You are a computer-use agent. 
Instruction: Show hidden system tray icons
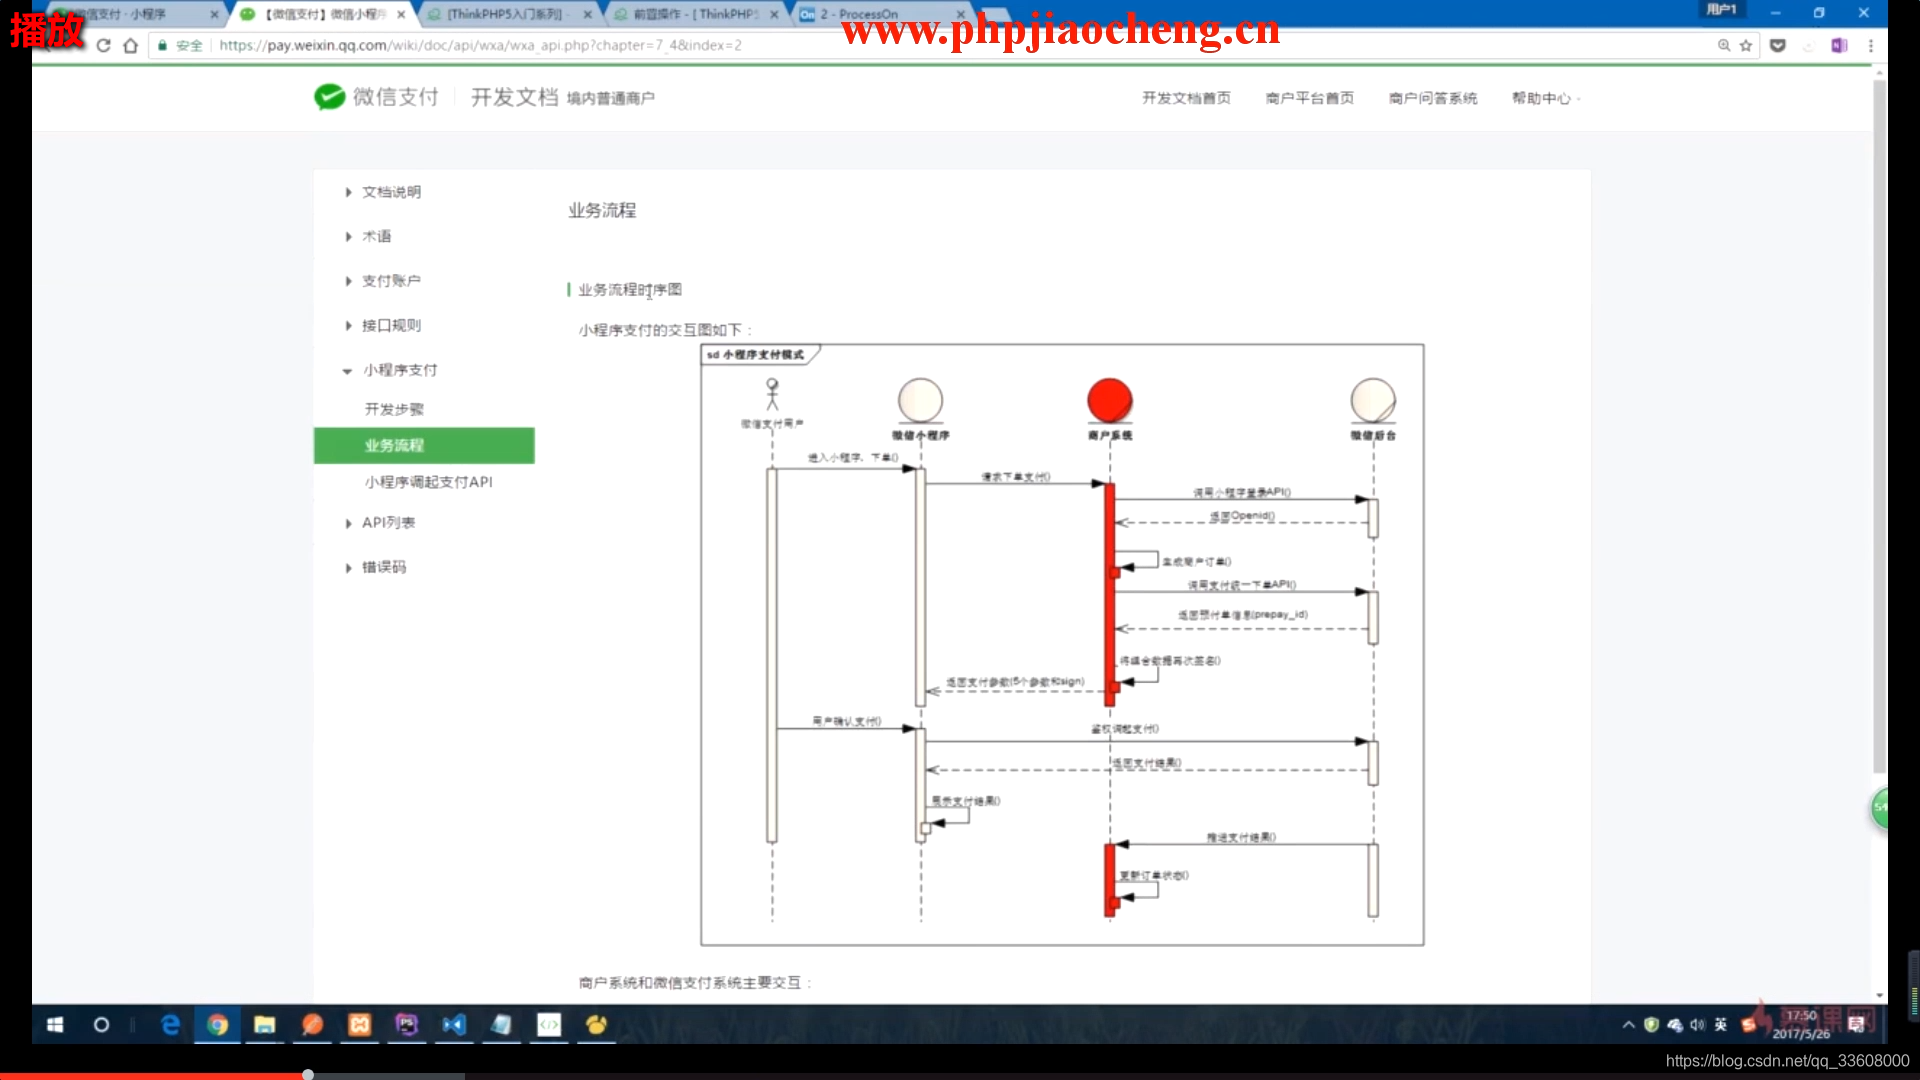point(1628,1024)
